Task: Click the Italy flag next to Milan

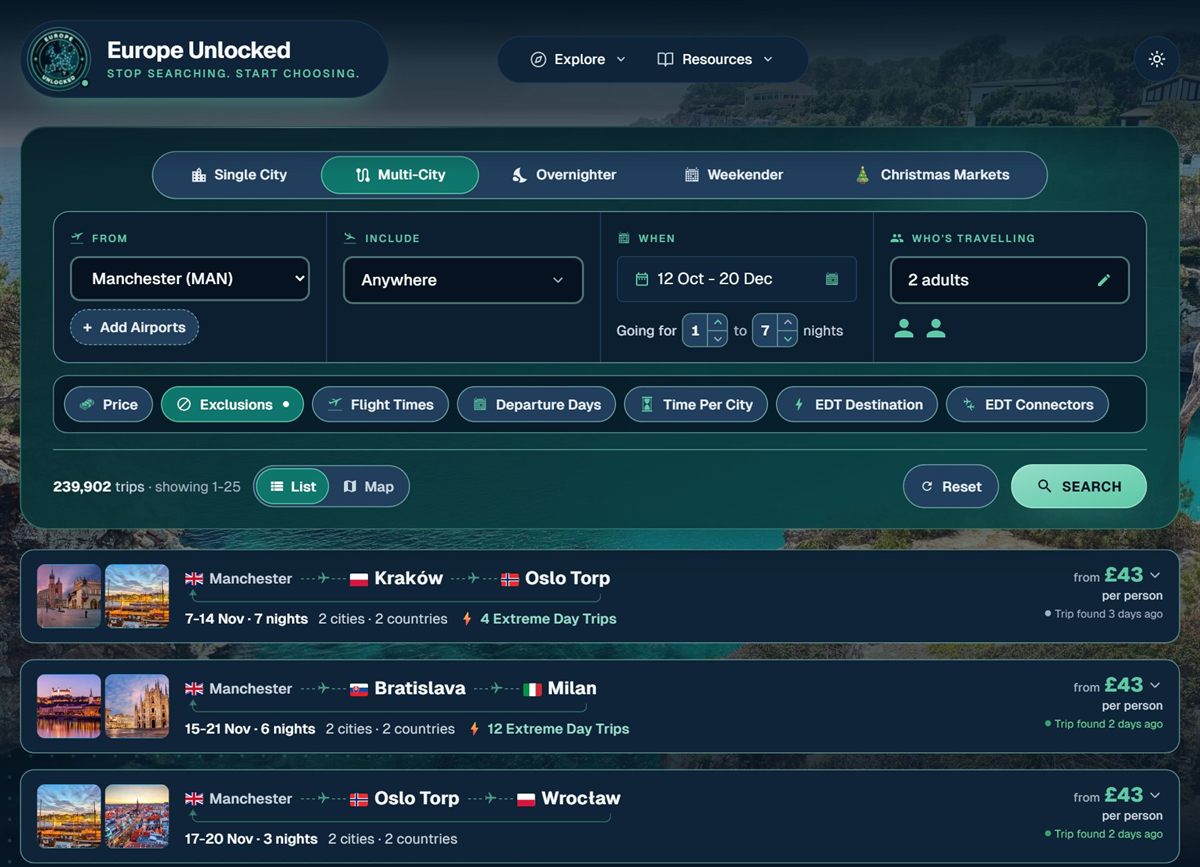Action: pyautogui.click(x=532, y=689)
